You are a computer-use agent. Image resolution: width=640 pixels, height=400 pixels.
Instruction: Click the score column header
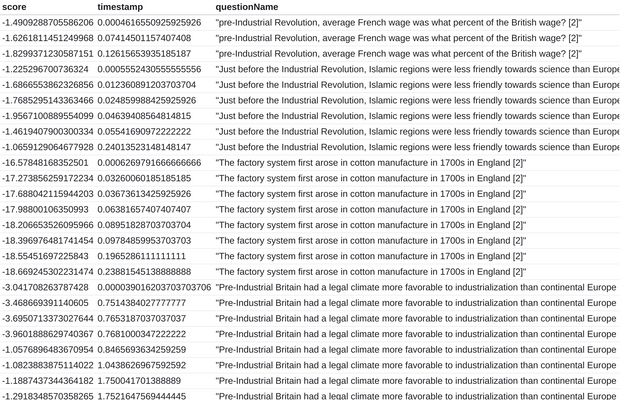pyautogui.click(x=14, y=7)
